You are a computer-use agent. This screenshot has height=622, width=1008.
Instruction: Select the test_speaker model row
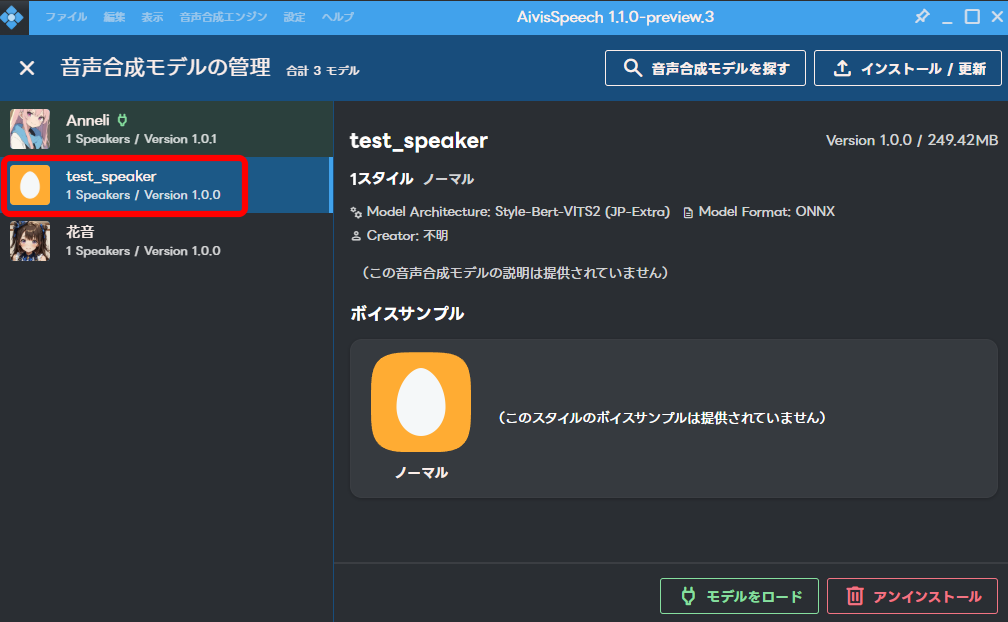pyautogui.click(x=166, y=185)
